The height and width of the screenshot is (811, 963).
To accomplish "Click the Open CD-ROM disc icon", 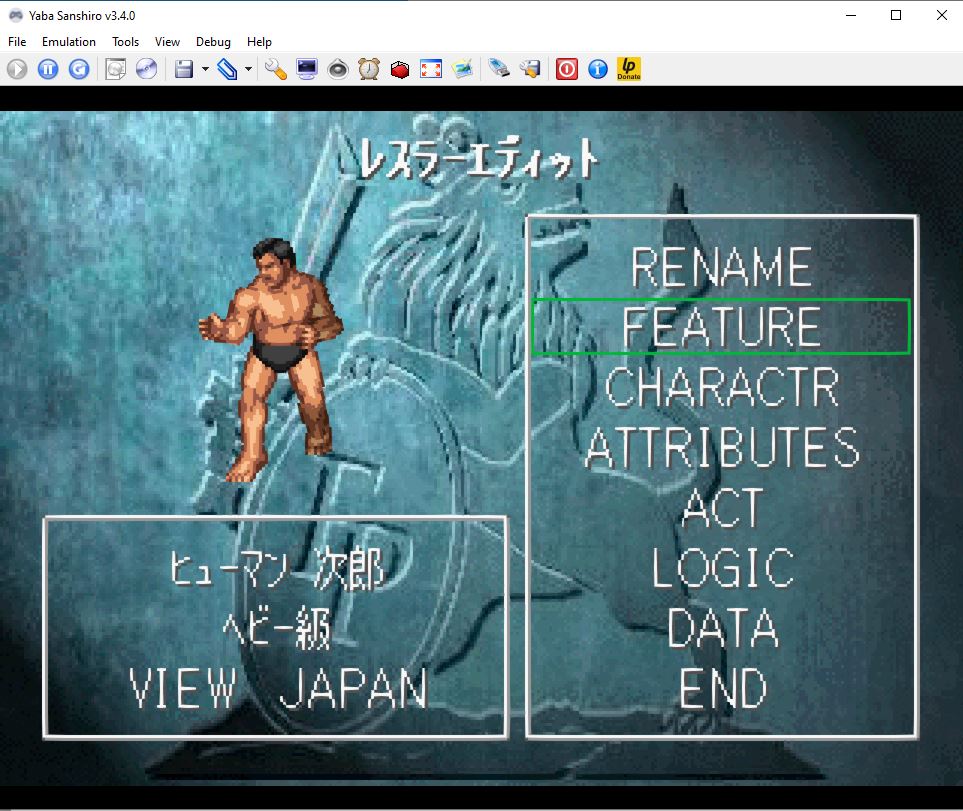I will click(x=146, y=69).
